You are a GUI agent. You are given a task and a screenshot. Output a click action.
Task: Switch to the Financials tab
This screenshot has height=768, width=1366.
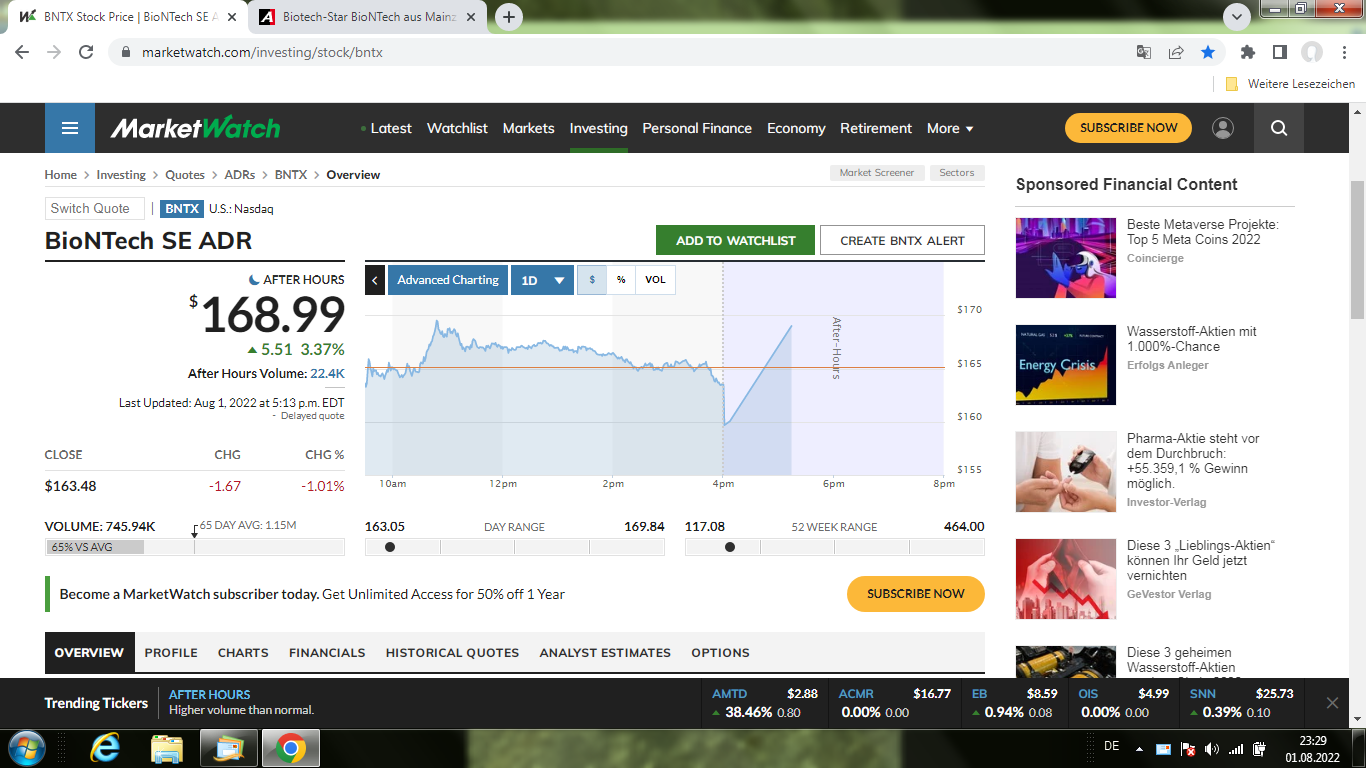pos(327,652)
